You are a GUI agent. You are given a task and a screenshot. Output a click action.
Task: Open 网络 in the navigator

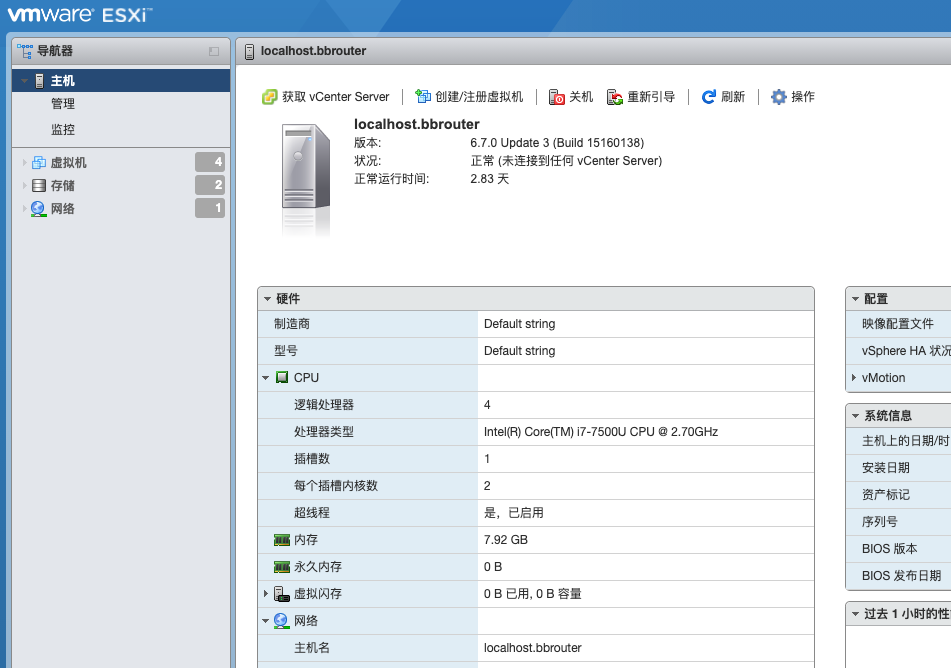pos(62,209)
